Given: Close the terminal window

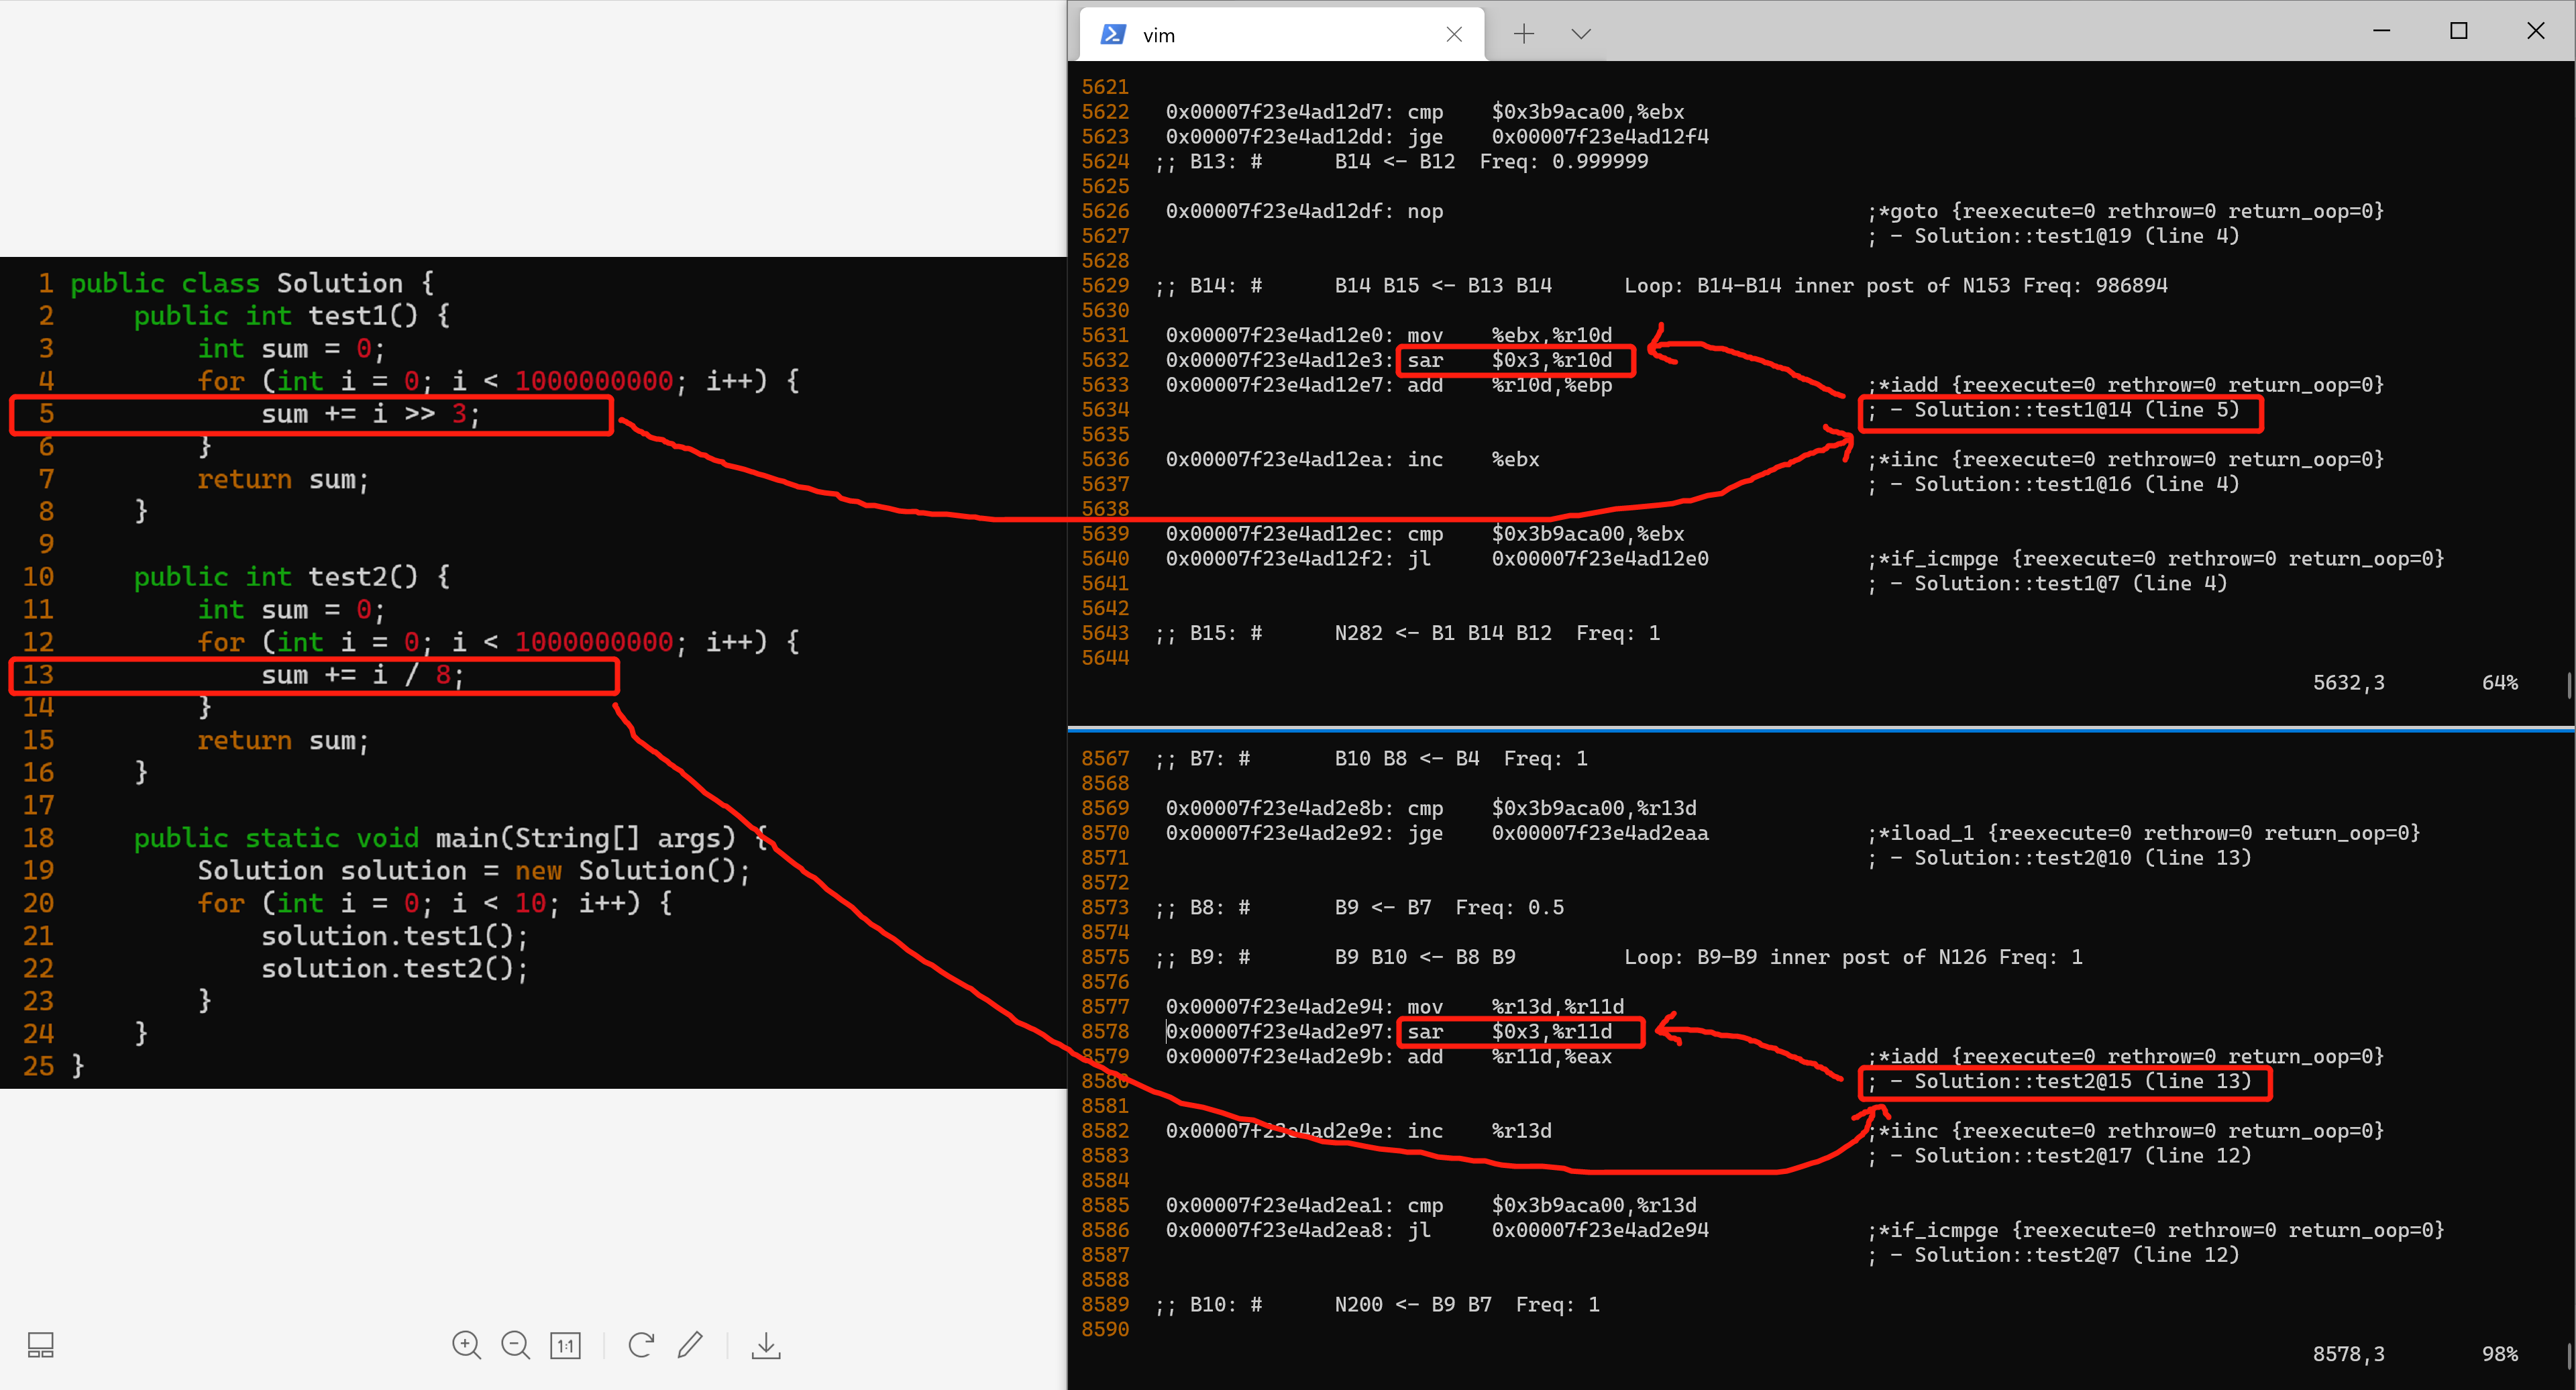Looking at the screenshot, I should point(2535,31).
